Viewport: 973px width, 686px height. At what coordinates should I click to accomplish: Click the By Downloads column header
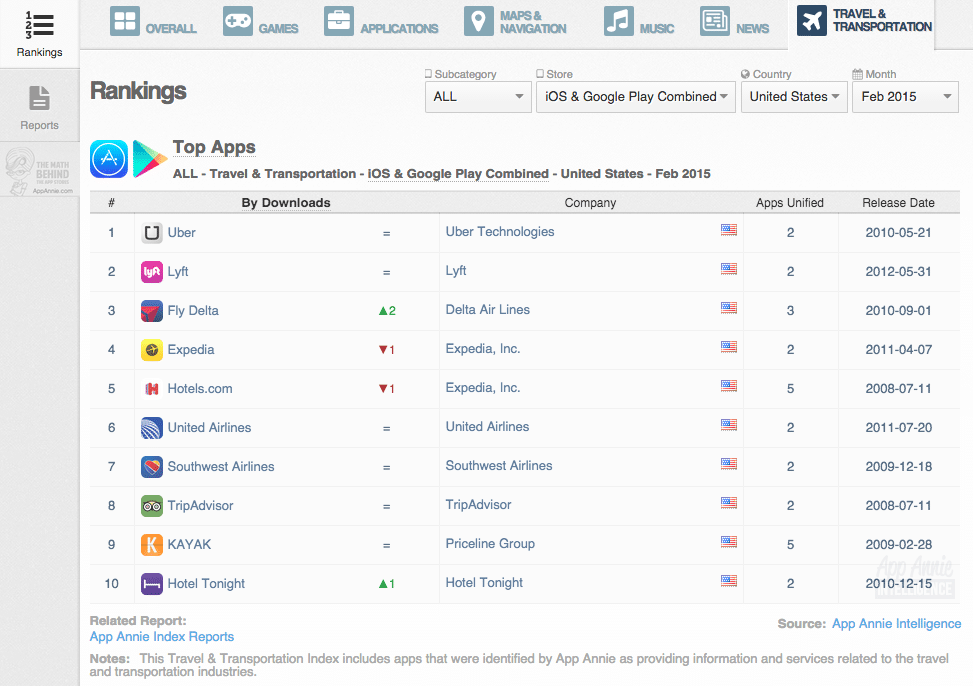(286, 203)
